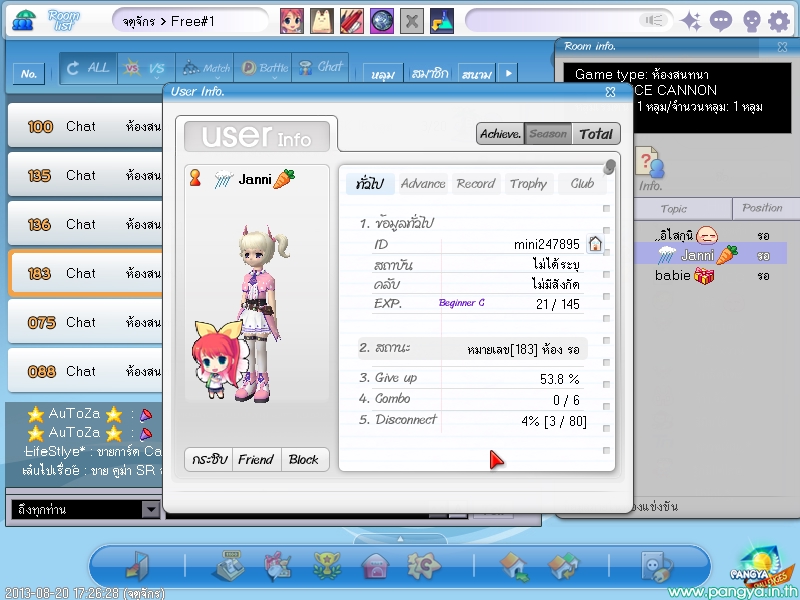
Task: Click the red club set icon
Action: point(352,21)
